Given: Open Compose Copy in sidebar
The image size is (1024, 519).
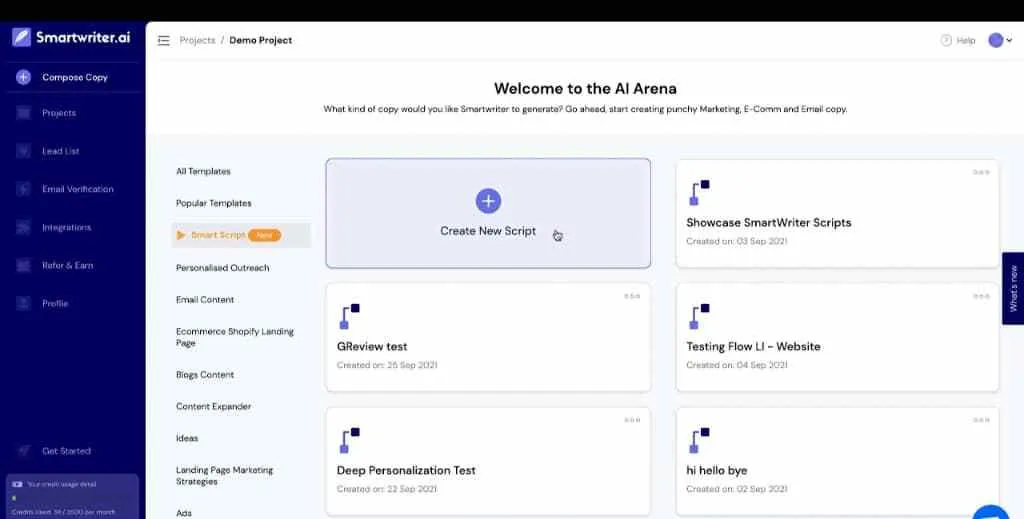Looking at the screenshot, I should tap(74, 77).
